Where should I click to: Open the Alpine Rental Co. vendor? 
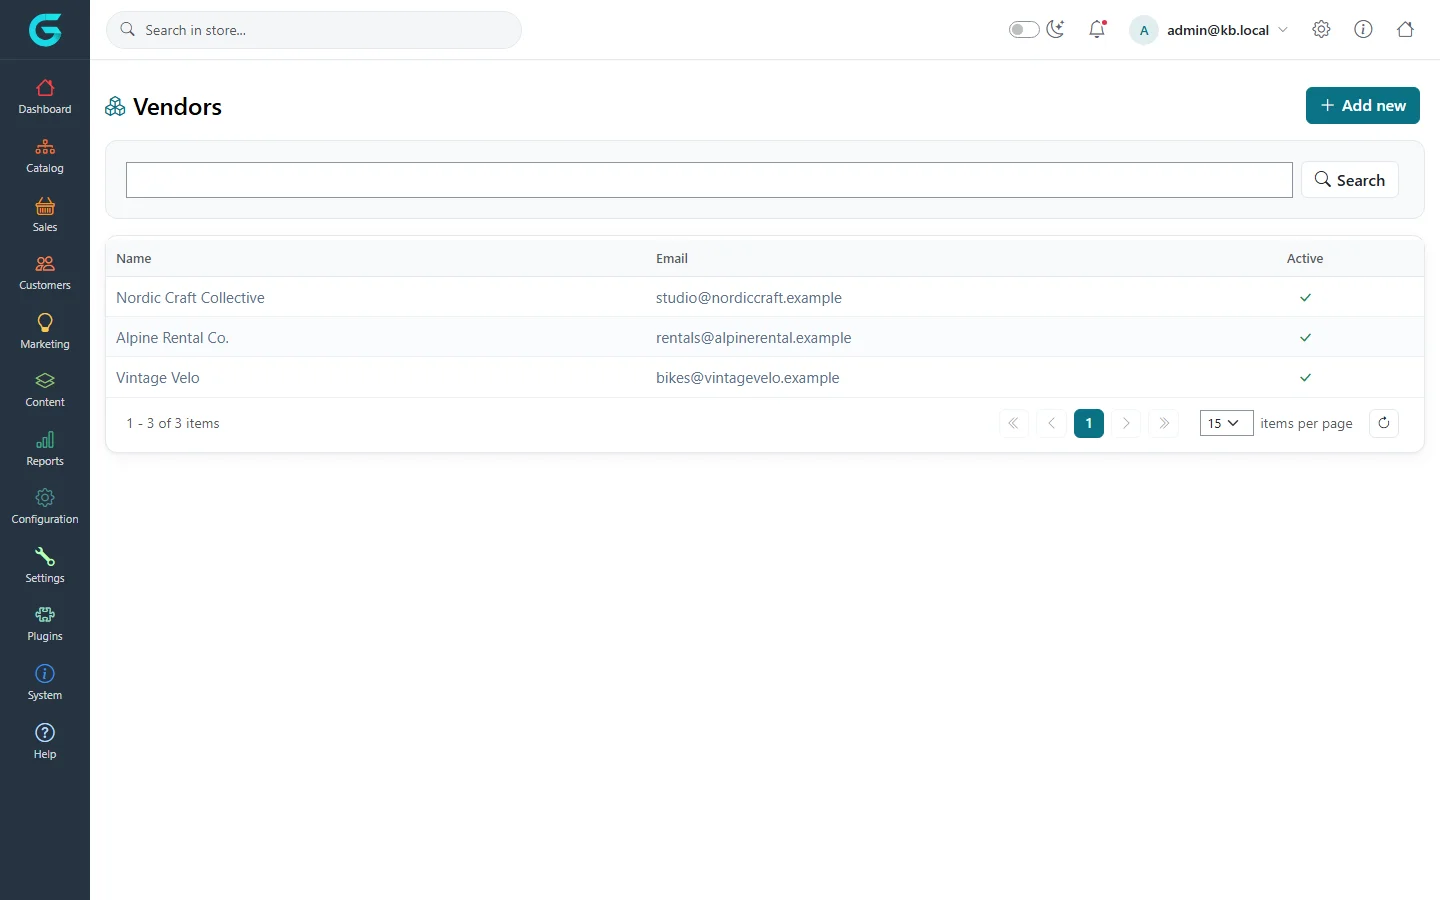(x=172, y=337)
